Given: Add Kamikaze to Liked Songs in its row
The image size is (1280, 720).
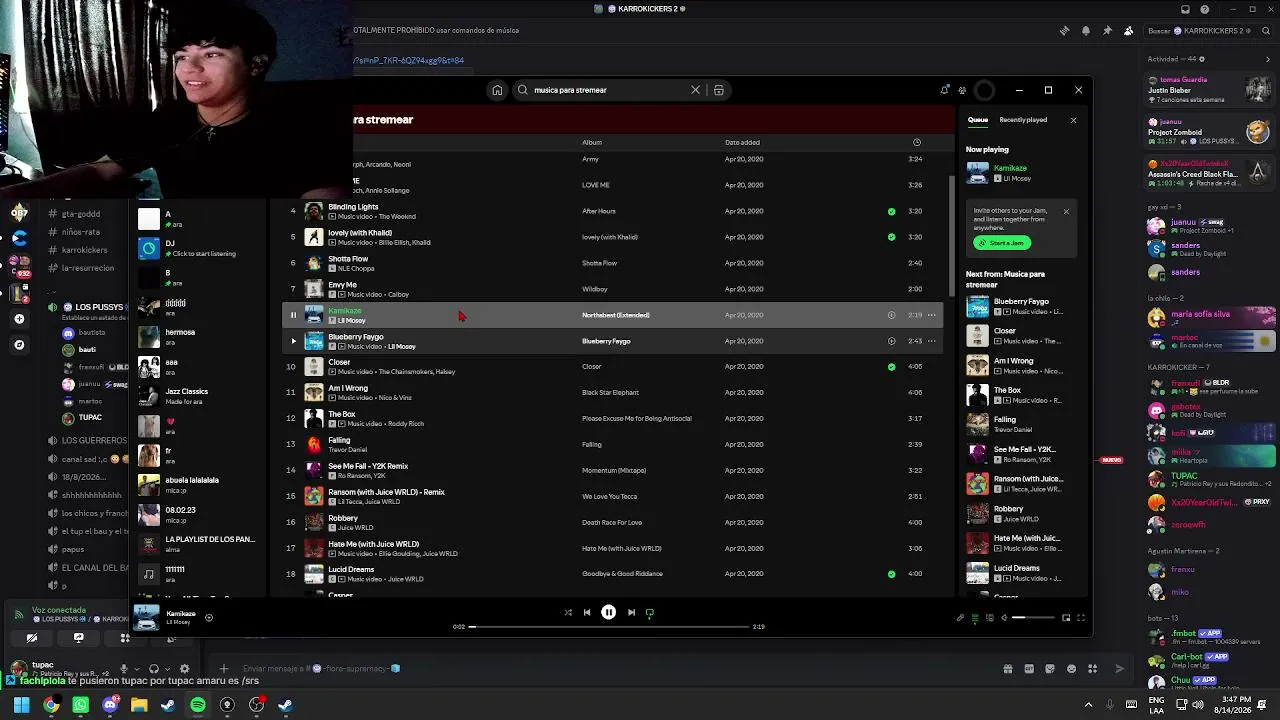Looking at the screenshot, I should (x=891, y=315).
